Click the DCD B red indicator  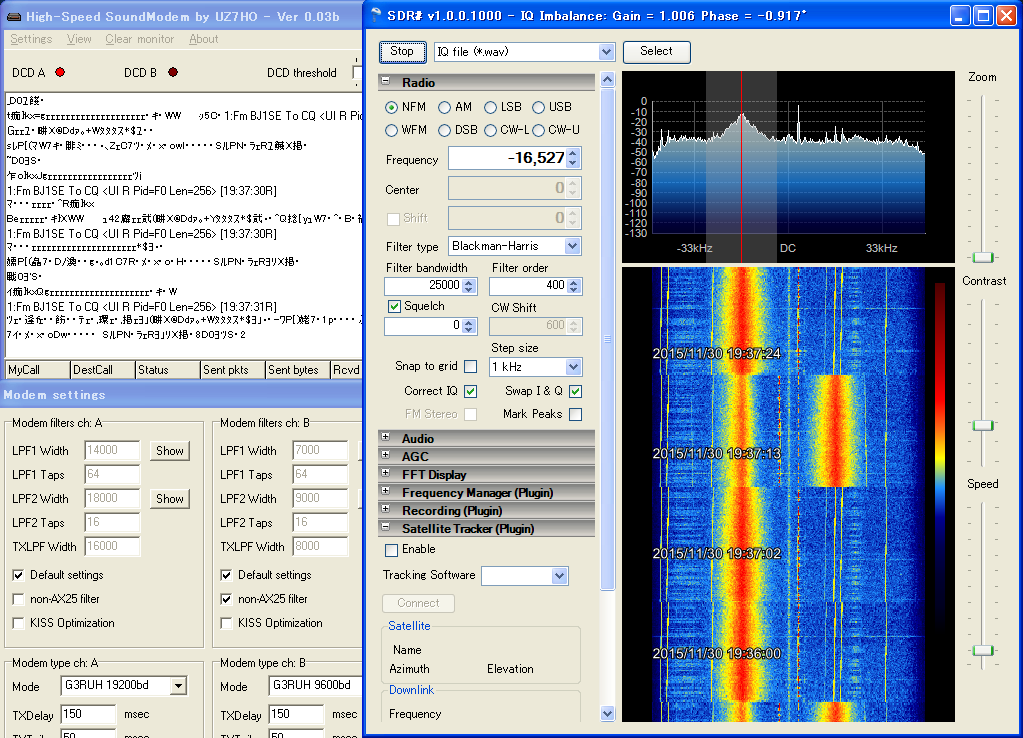tap(173, 72)
